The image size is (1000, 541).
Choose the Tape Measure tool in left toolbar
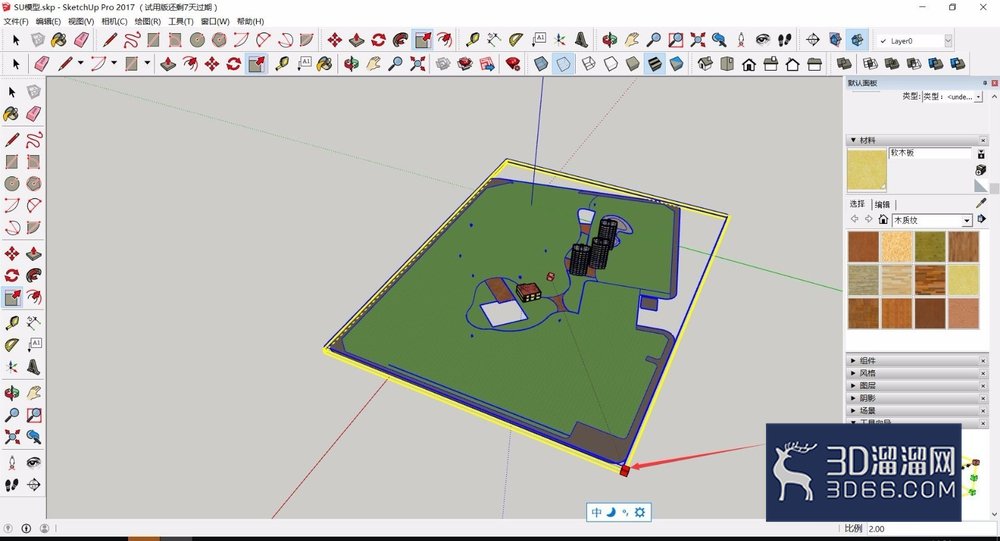[x=11, y=323]
